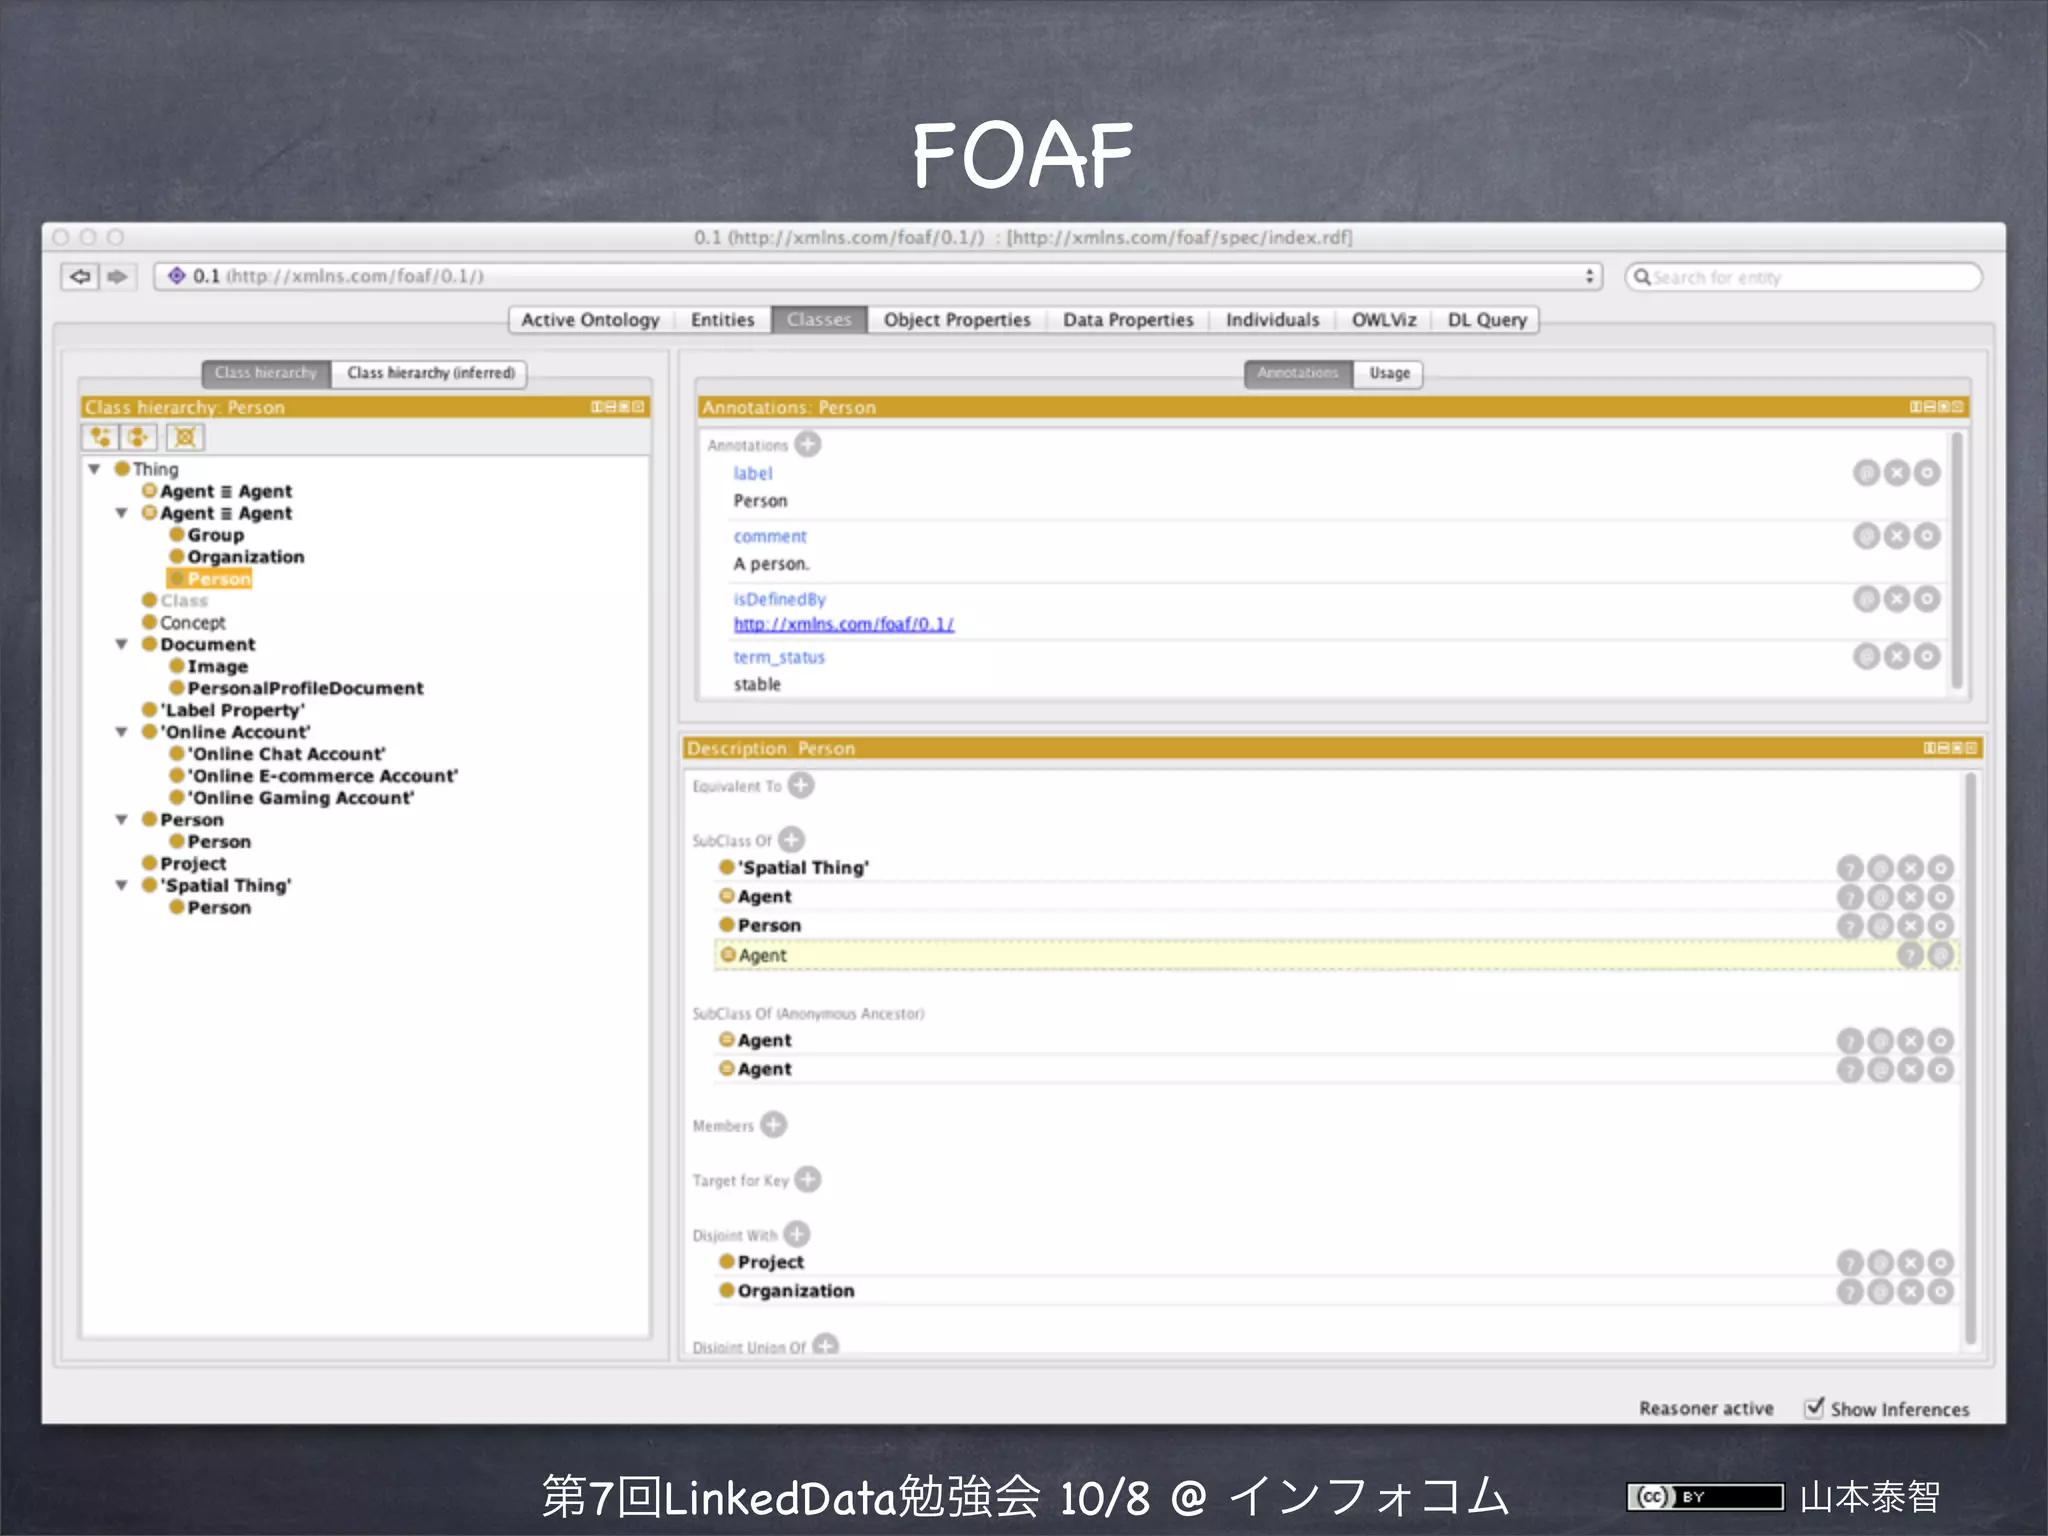Add Disjoint With entry plus icon

(797, 1234)
